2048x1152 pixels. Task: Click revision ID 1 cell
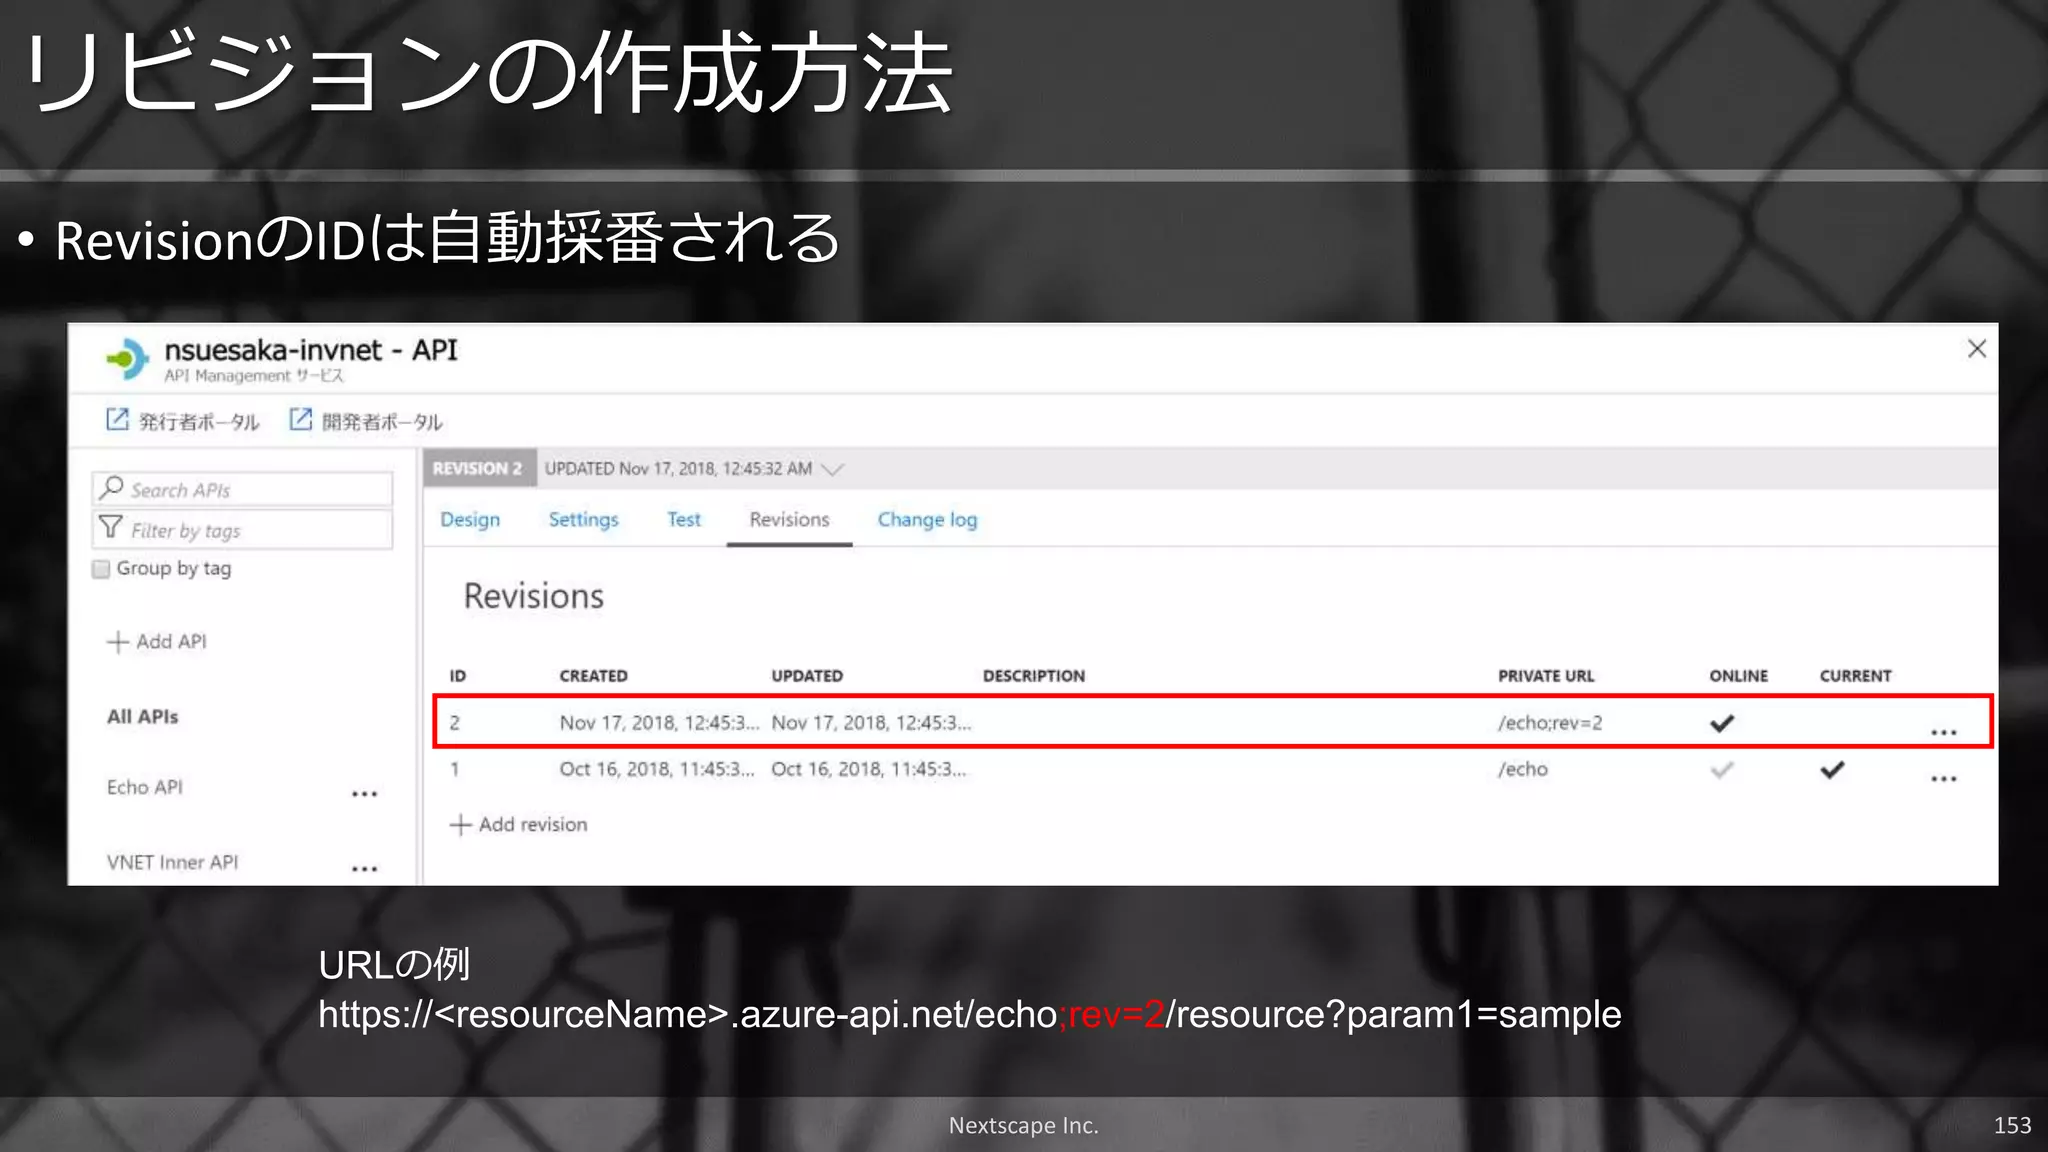click(455, 770)
